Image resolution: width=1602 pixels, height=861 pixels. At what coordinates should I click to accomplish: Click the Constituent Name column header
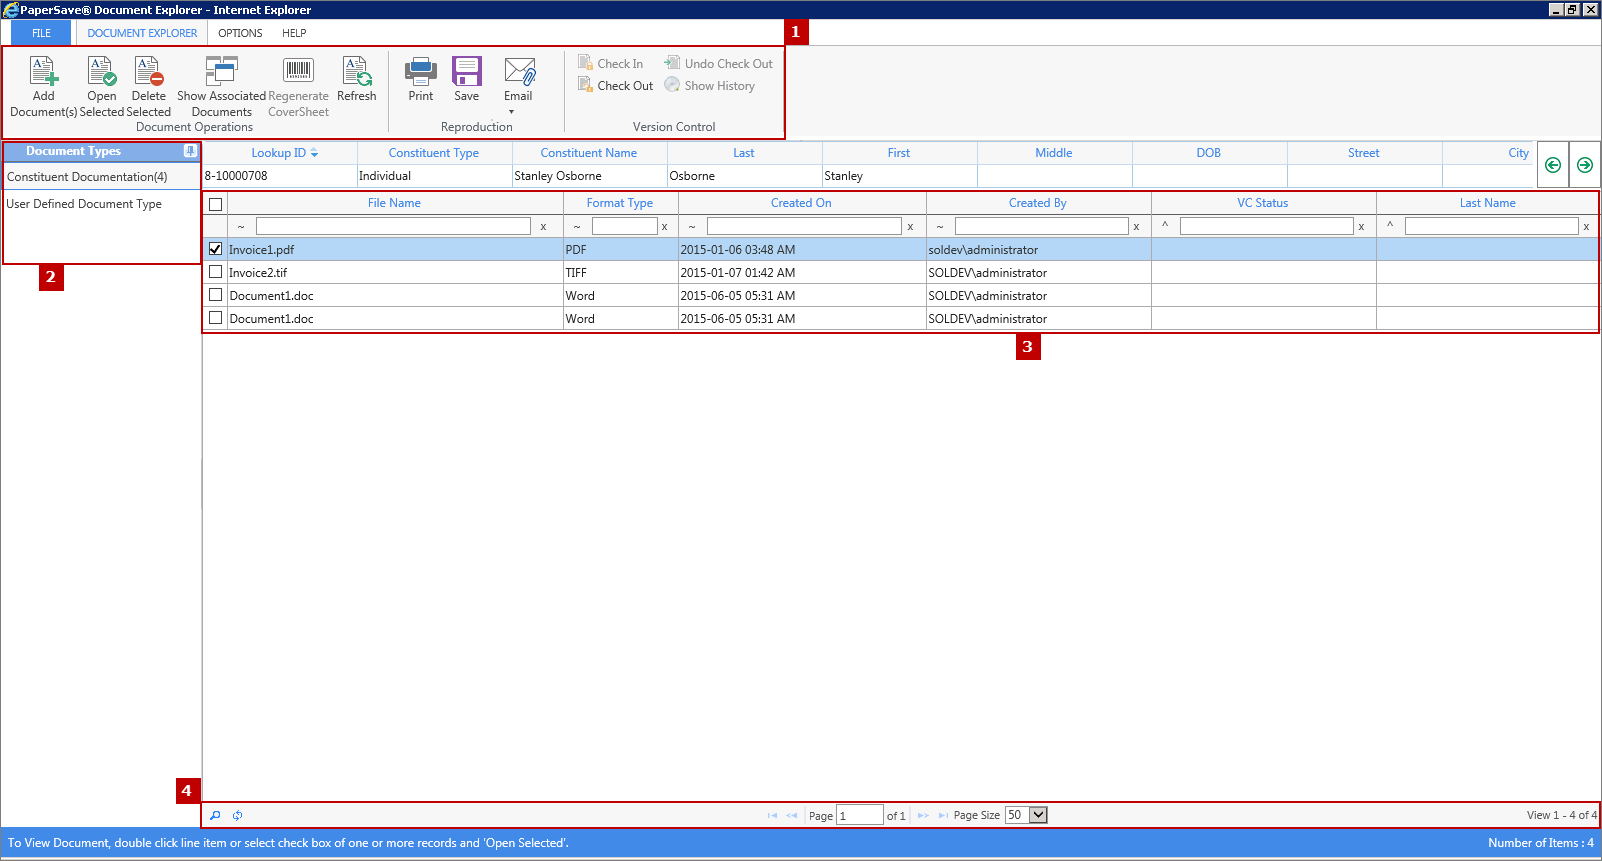pyautogui.click(x=589, y=153)
